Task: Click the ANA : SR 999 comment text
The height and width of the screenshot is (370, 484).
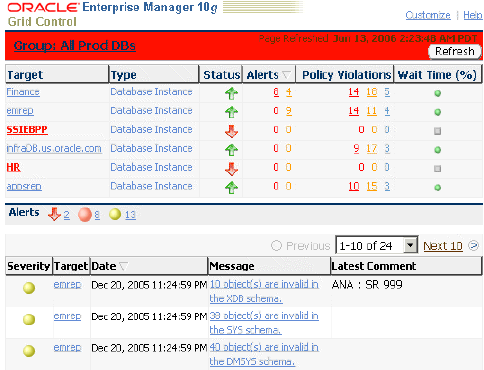Action: [x=367, y=285]
